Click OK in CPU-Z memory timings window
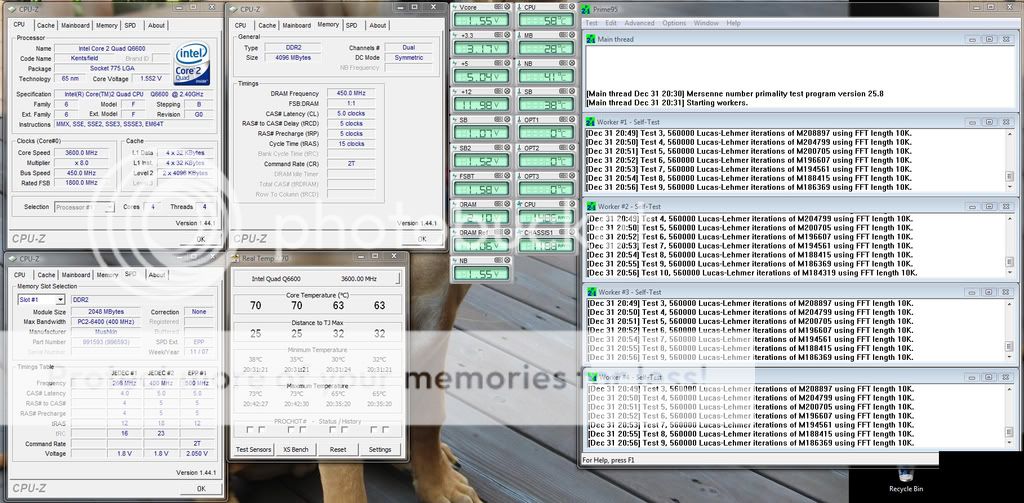1024x503 pixels. click(x=422, y=239)
